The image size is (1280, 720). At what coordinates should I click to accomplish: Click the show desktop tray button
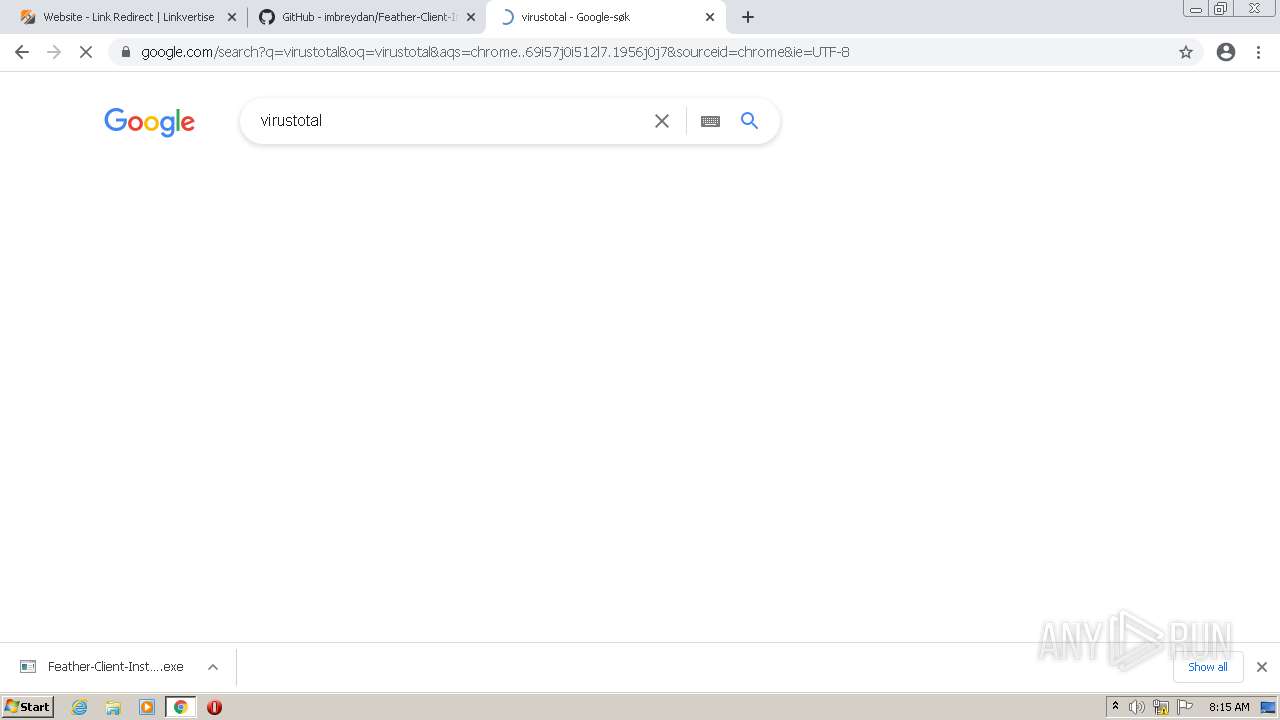click(1268, 707)
